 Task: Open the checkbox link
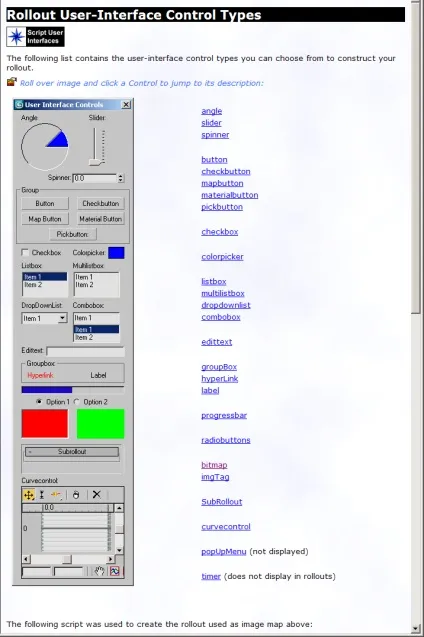coord(220,232)
